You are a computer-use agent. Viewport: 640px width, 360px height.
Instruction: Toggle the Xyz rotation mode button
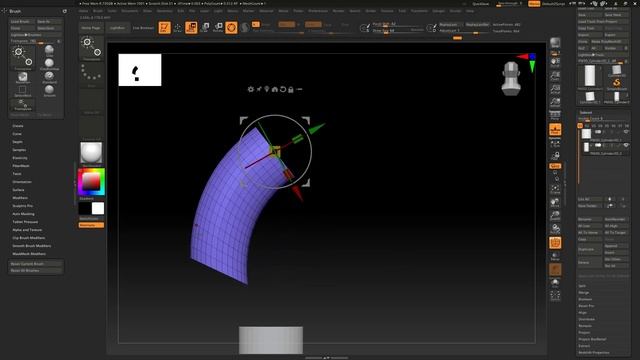coord(555,166)
